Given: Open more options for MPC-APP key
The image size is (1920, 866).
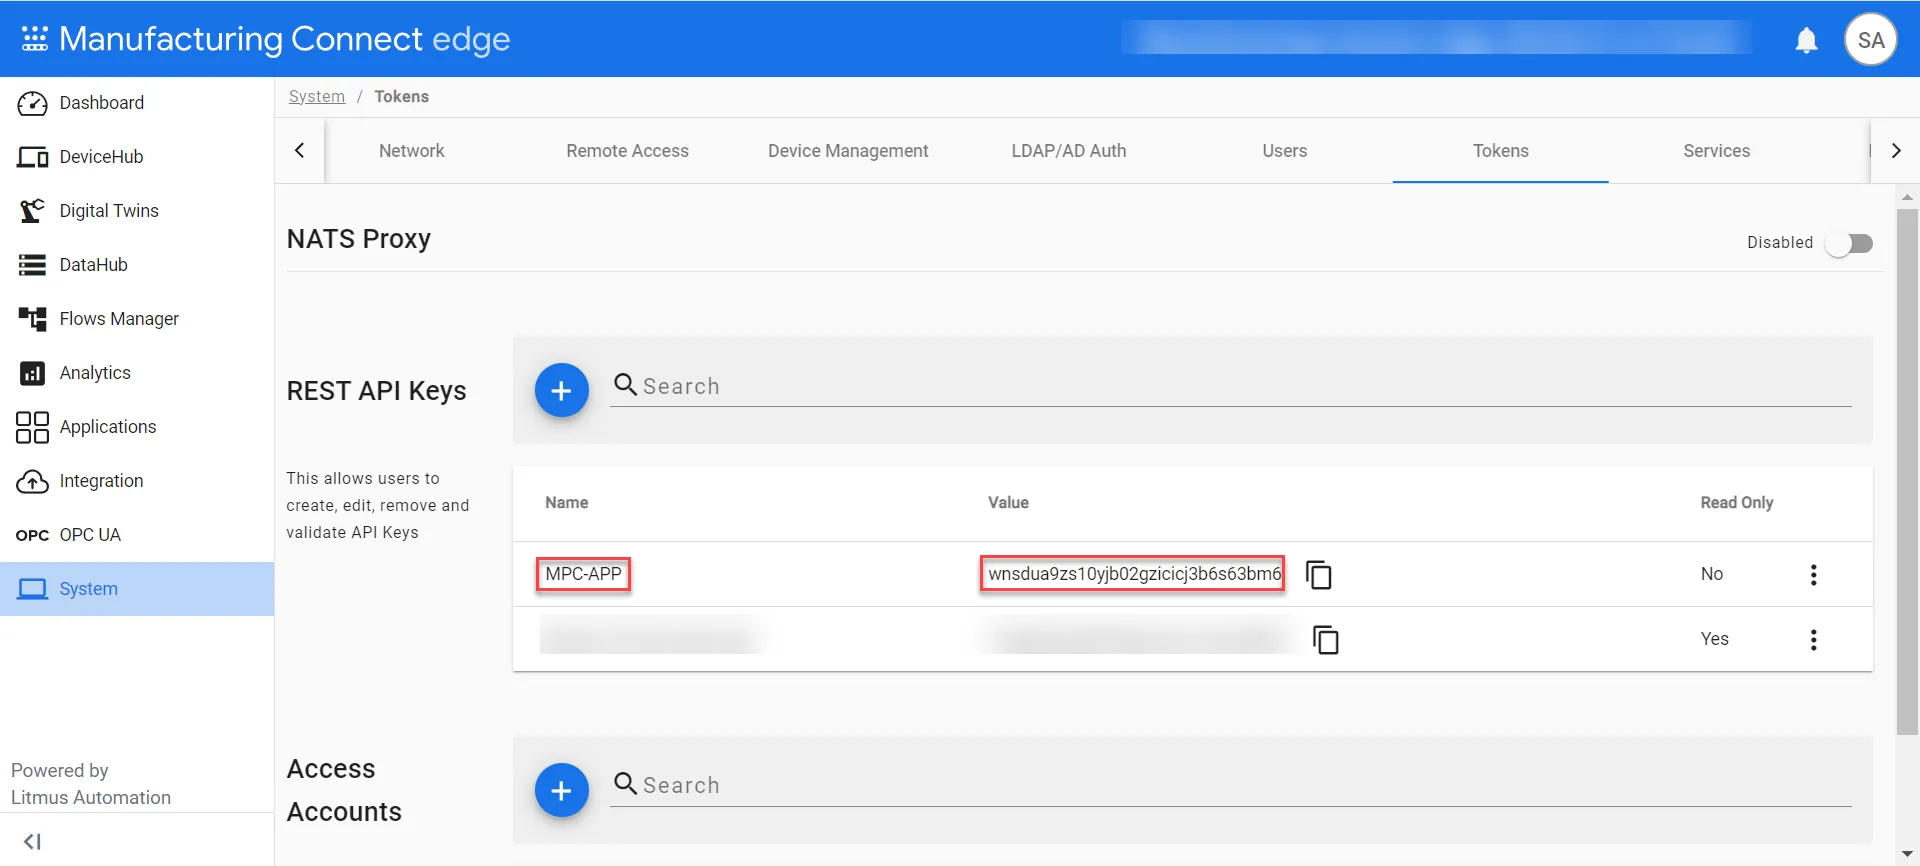Looking at the screenshot, I should (1813, 575).
